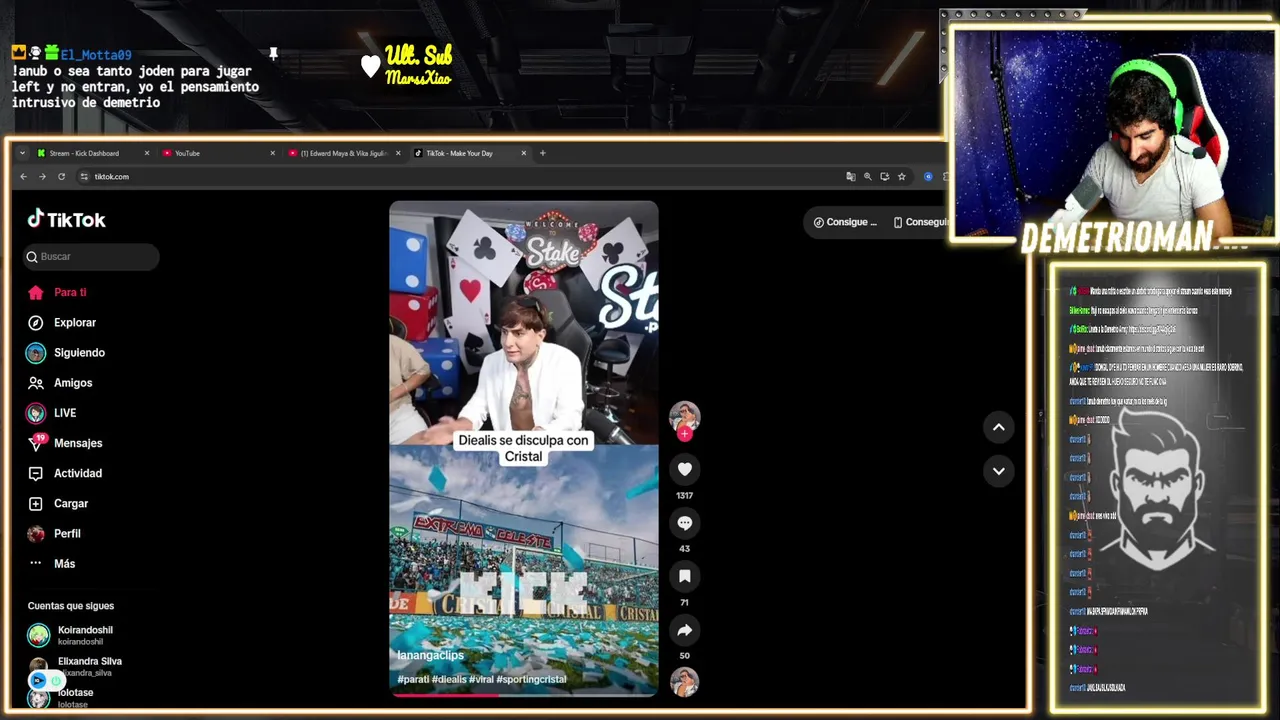Click the floating blue extension icon

tap(38, 680)
